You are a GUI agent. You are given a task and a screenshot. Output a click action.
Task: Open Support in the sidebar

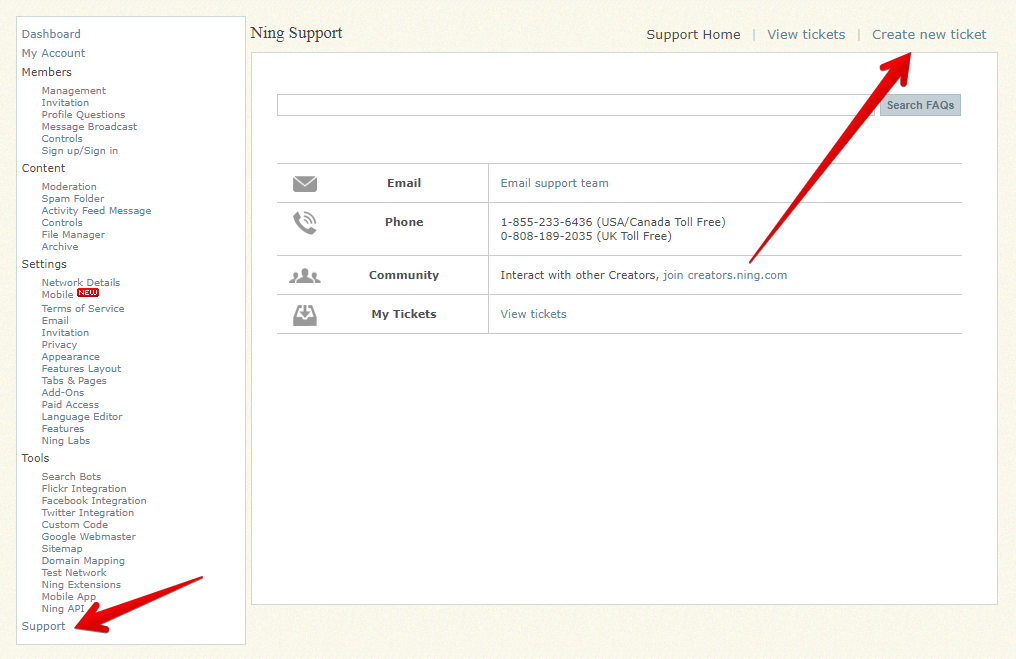tap(43, 627)
